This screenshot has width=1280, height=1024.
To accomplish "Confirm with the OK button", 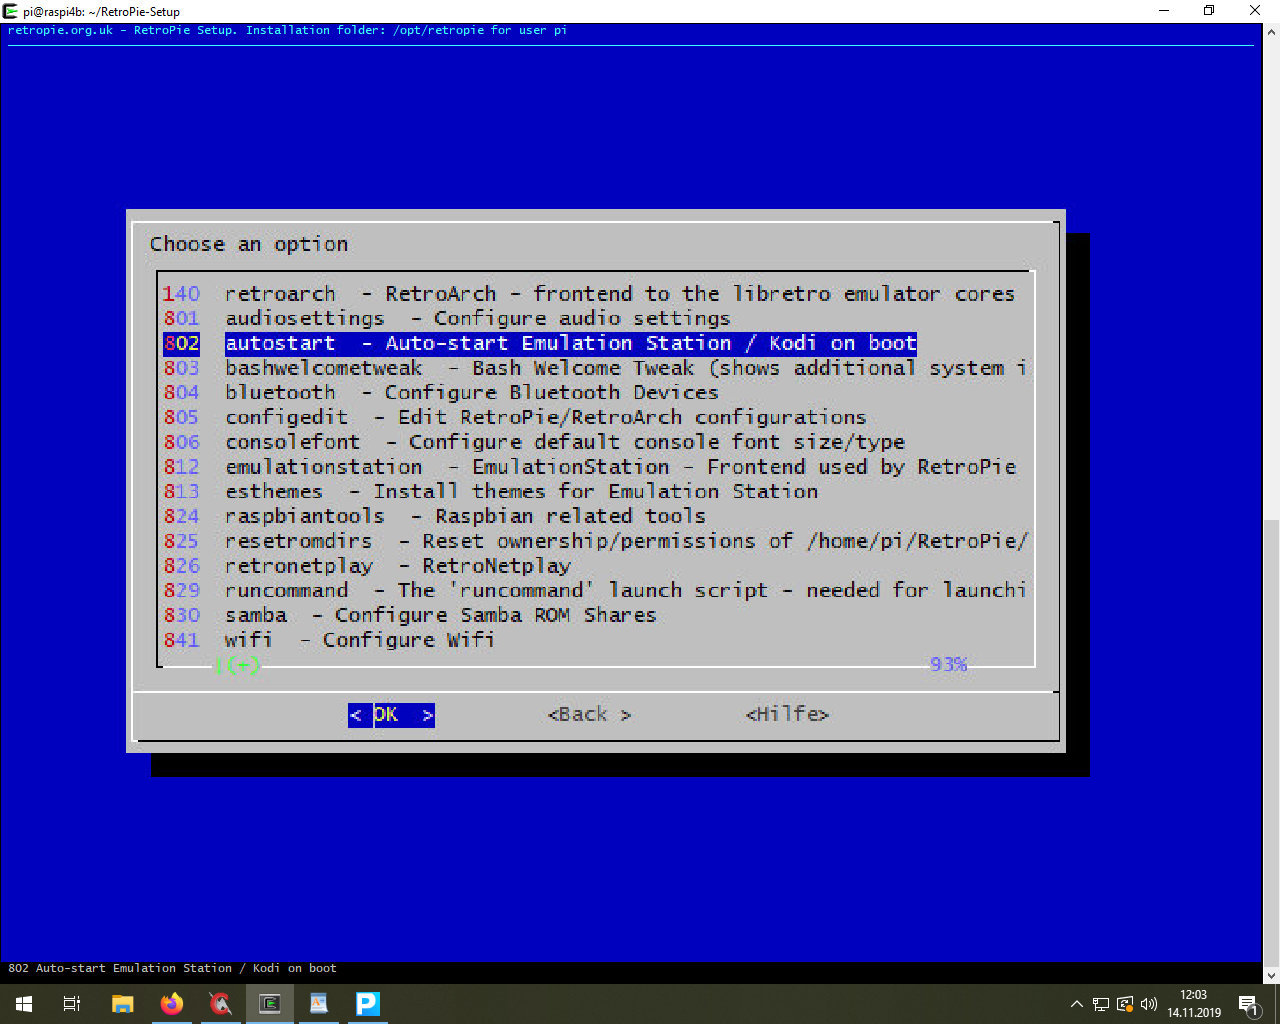I will pyautogui.click(x=391, y=715).
